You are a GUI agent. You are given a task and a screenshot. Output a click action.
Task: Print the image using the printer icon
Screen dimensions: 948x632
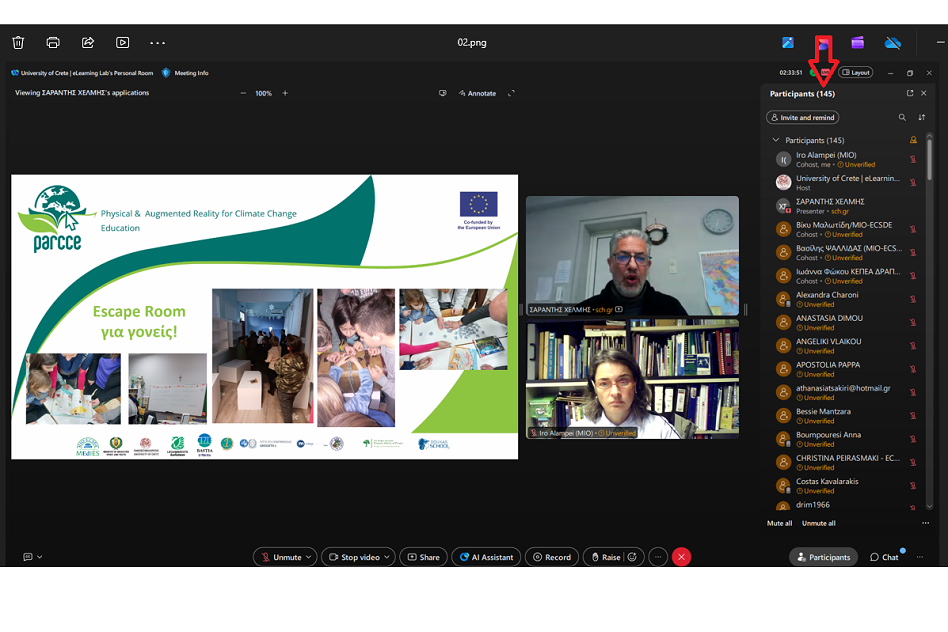click(52, 42)
